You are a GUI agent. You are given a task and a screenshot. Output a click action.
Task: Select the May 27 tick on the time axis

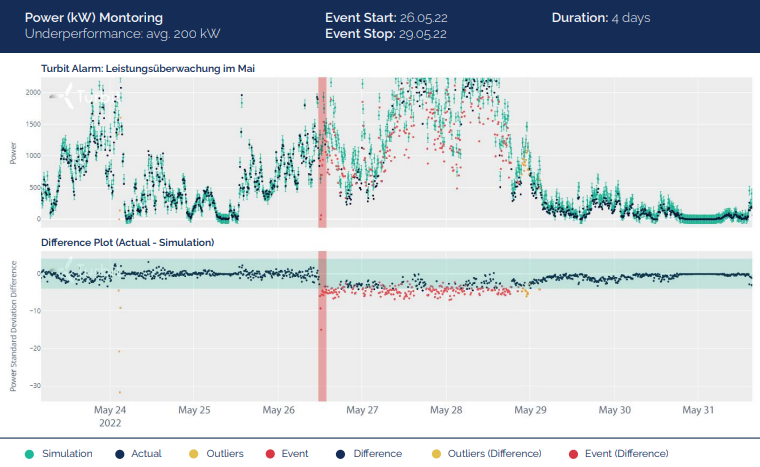pyautogui.click(x=366, y=410)
